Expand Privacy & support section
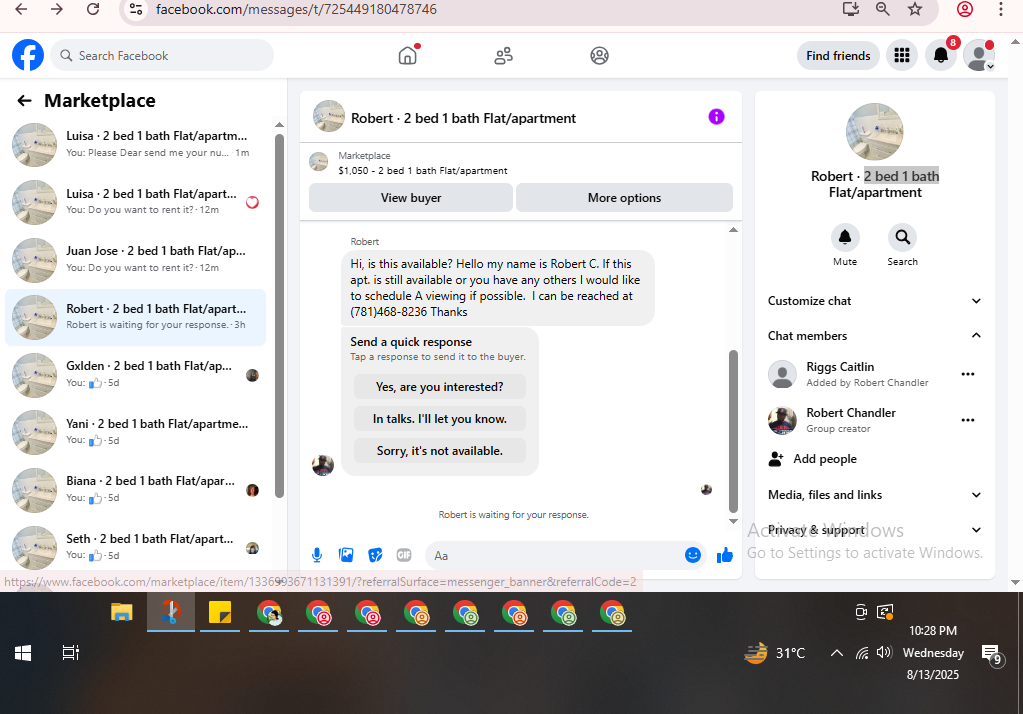Image resolution: width=1023 pixels, height=714 pixels. click(874, 530)
